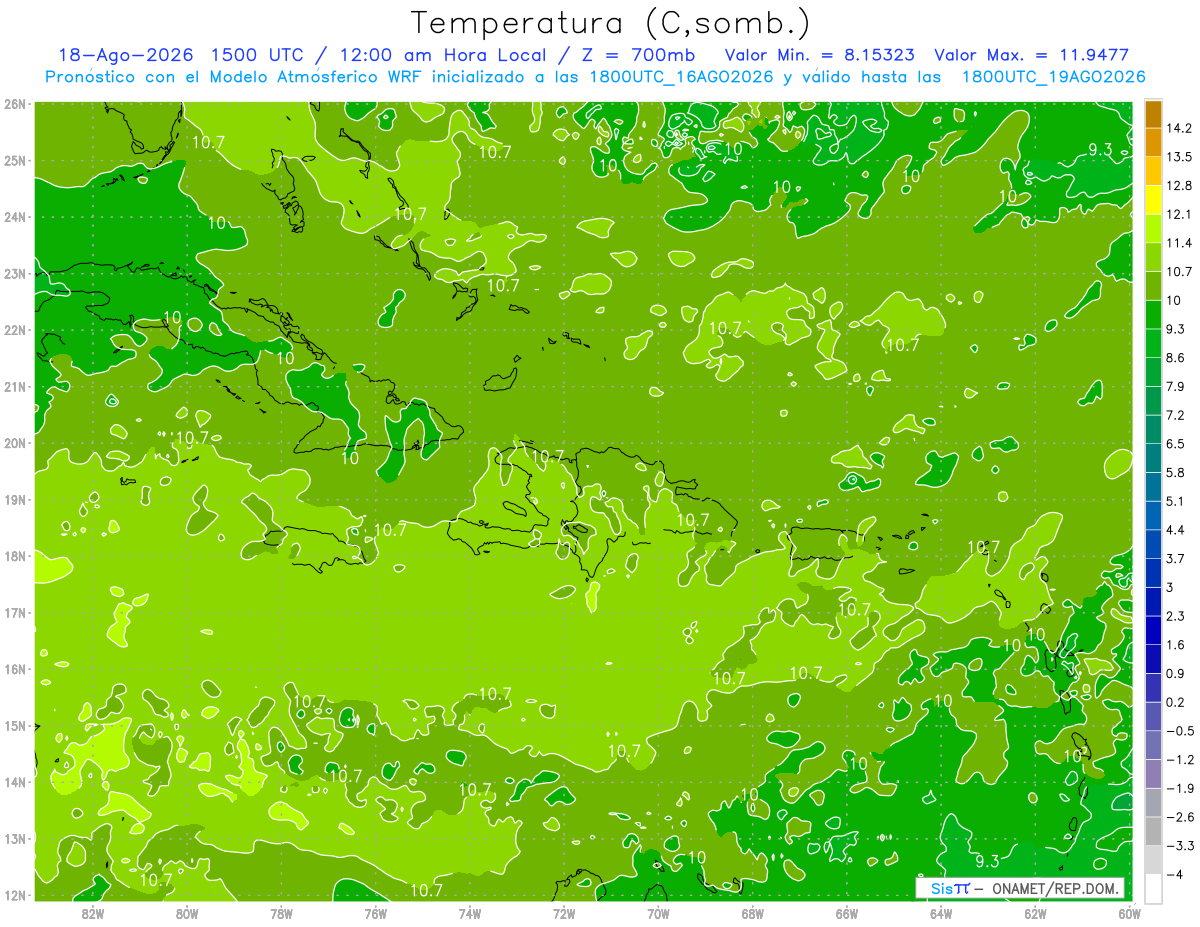Image resolution: width=1200 pixels, height=927 pixels.
Task: Click the 14.2 value on the color legend
Action: 1179,128
